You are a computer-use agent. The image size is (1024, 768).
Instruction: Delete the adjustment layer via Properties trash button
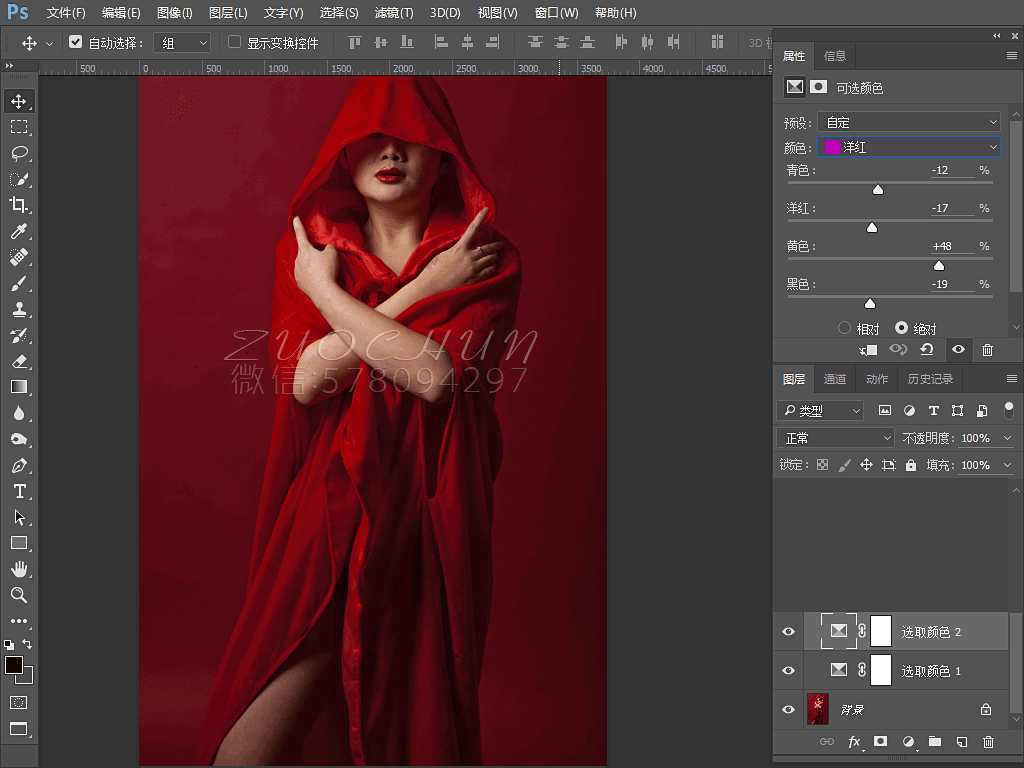click(988, 350)
